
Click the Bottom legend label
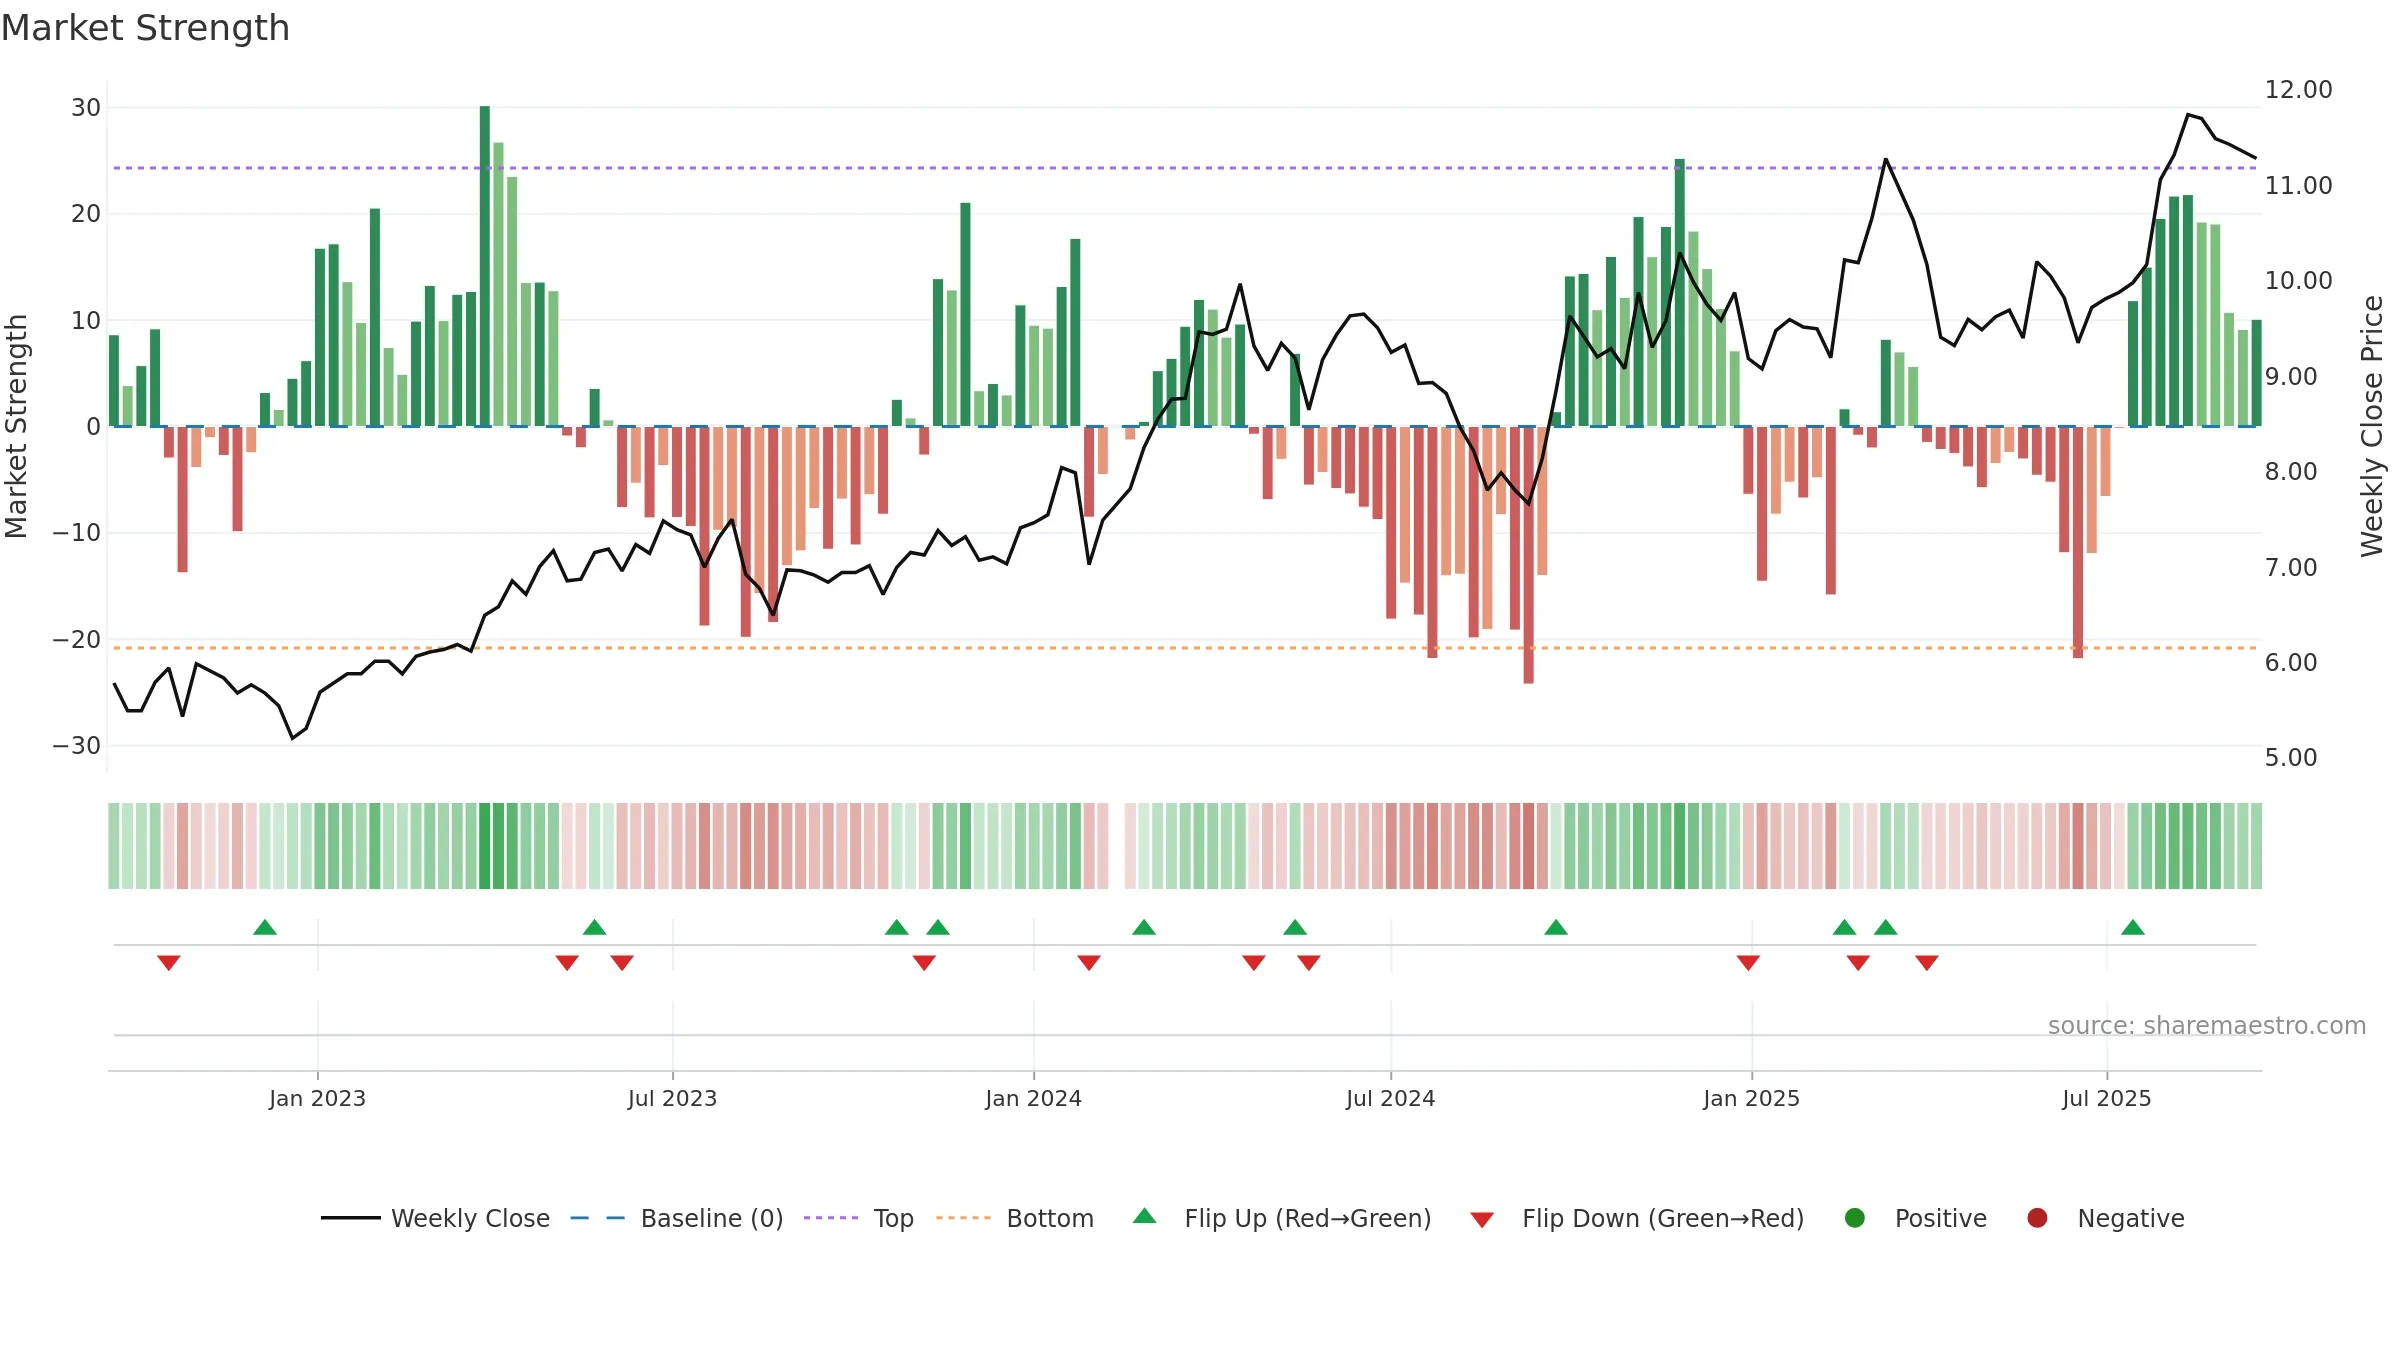tap(1050, 1218)
